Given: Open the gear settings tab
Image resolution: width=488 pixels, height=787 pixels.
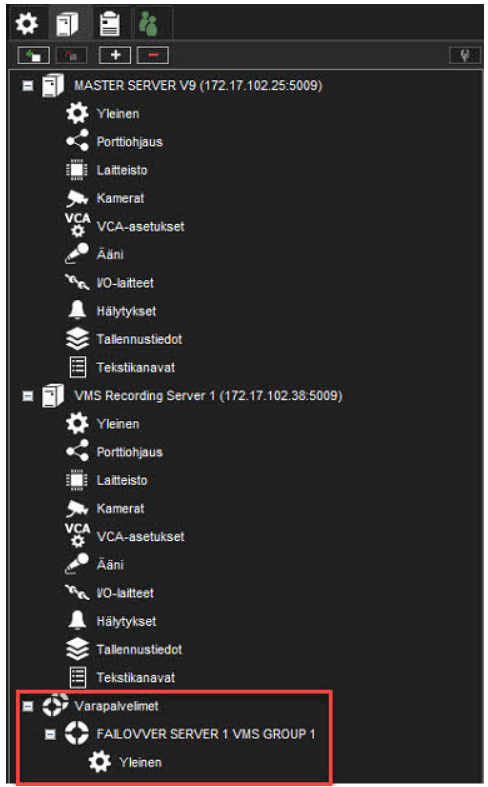Looking at the screenshot, I should click(27, 23).
